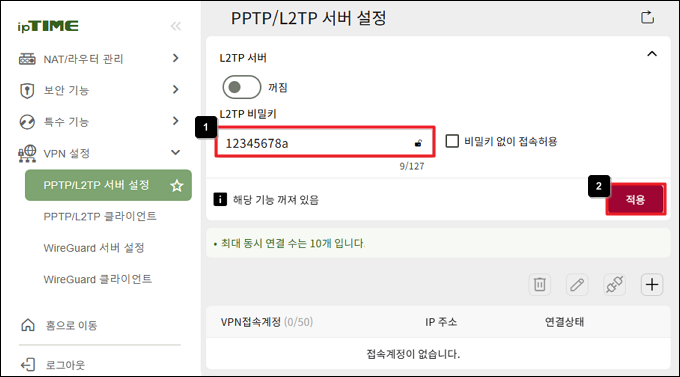Click the ipTIME logo
Image resolution: width=680 pixels, height=377 pixels.
point(48,26)
